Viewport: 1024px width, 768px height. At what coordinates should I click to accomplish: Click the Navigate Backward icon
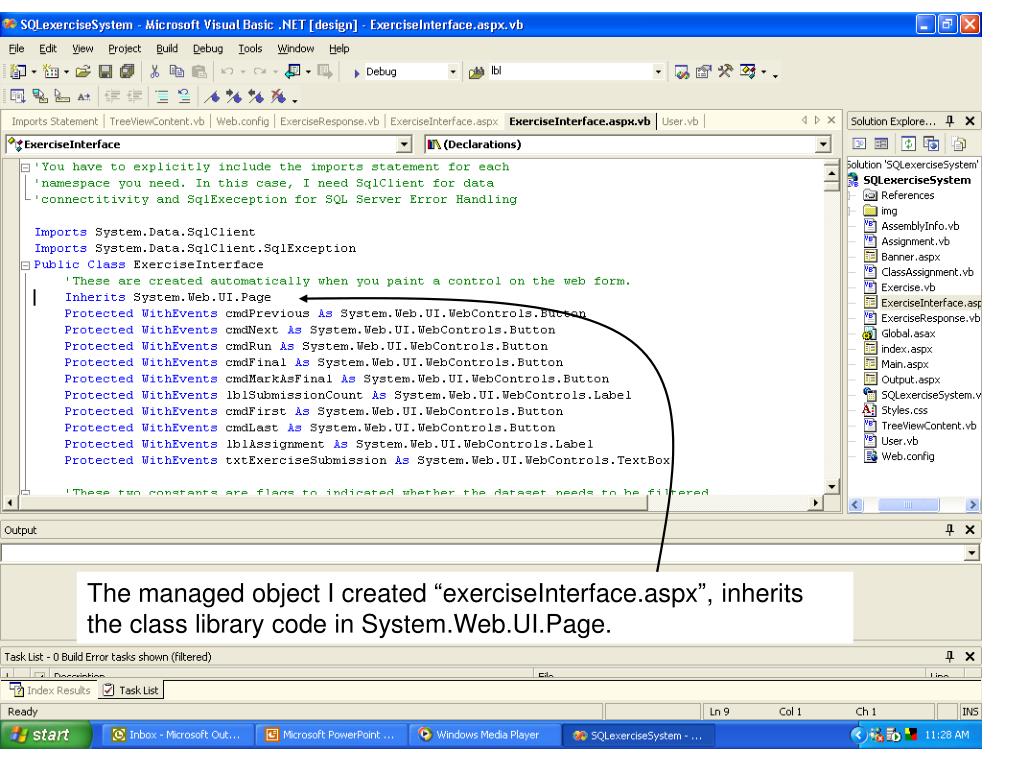293,71
